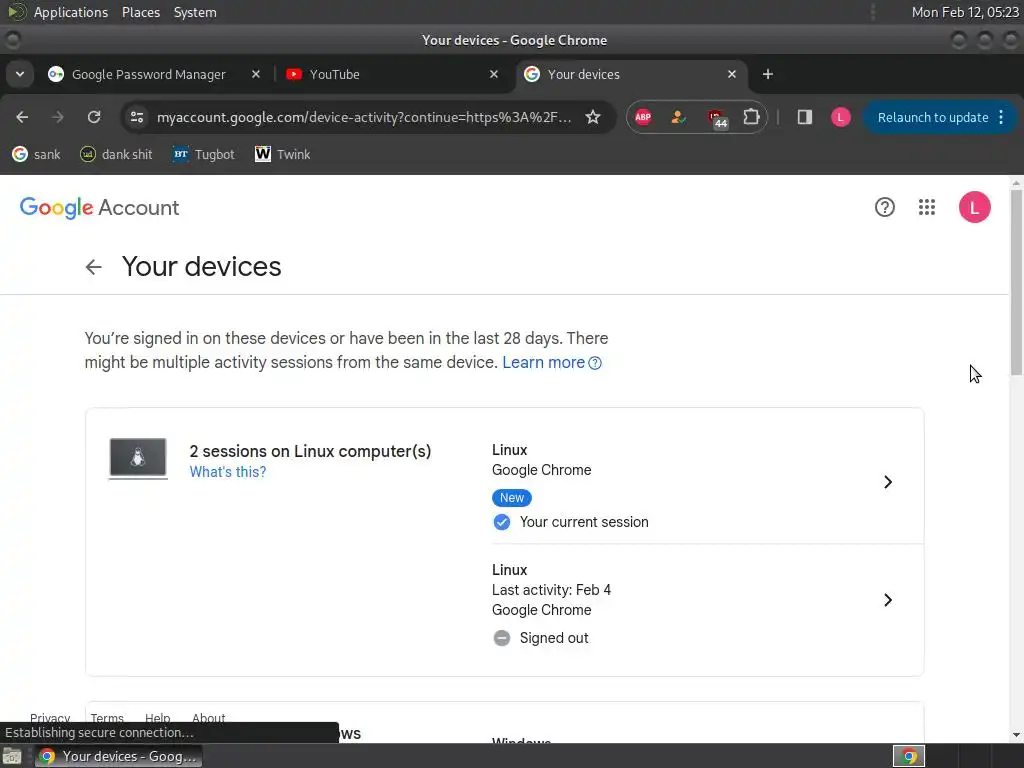
Task: Open the tab search dropdown arrow
Action: pyautogui.click(x=20, y=74)
